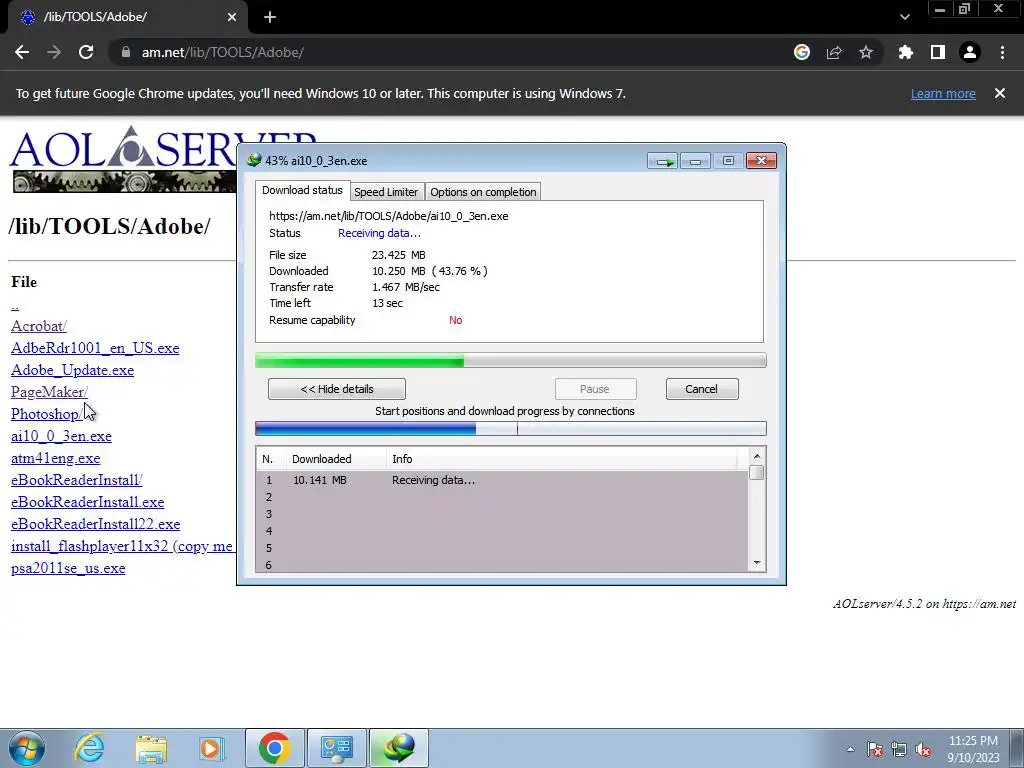Reload the page with refresh icon

[86, 52]
